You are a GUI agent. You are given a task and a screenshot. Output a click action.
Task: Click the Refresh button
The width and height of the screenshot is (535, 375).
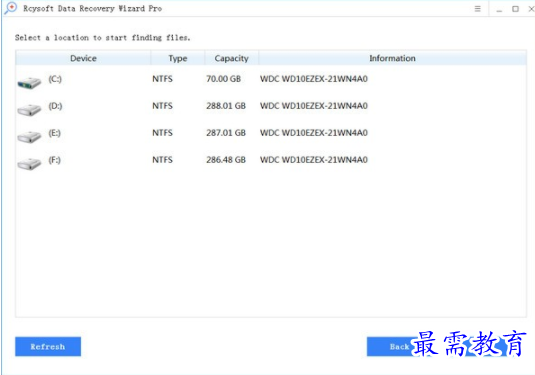click(48, 346)
